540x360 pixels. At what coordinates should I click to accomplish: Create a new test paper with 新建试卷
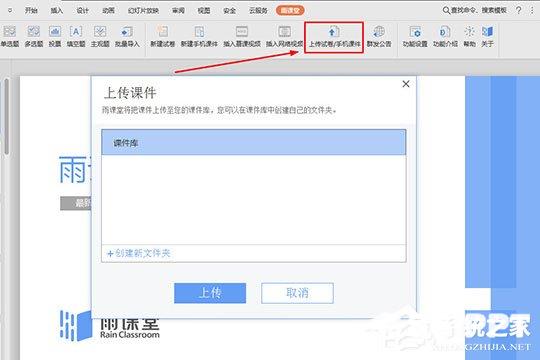[x=163, y=36]
